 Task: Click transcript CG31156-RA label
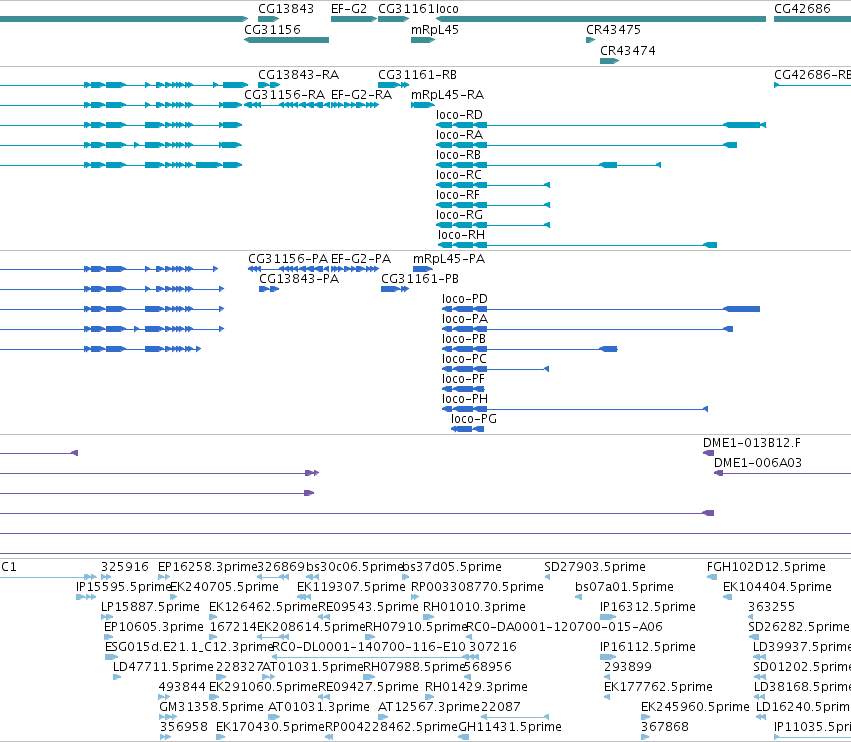(x=284, y=94)
